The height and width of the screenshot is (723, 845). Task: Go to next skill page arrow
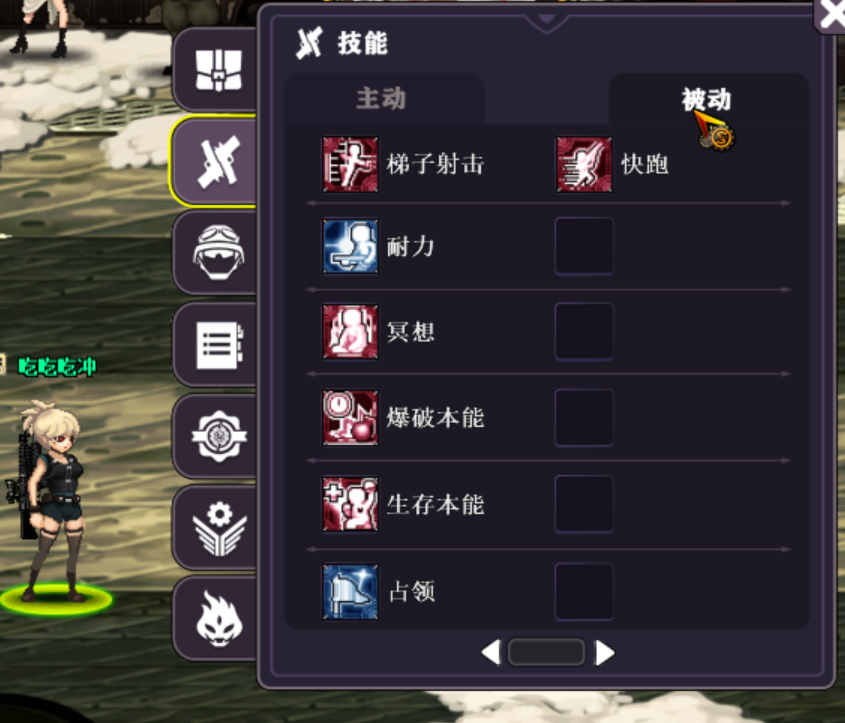pyautogui.click(x=605, y=652)
